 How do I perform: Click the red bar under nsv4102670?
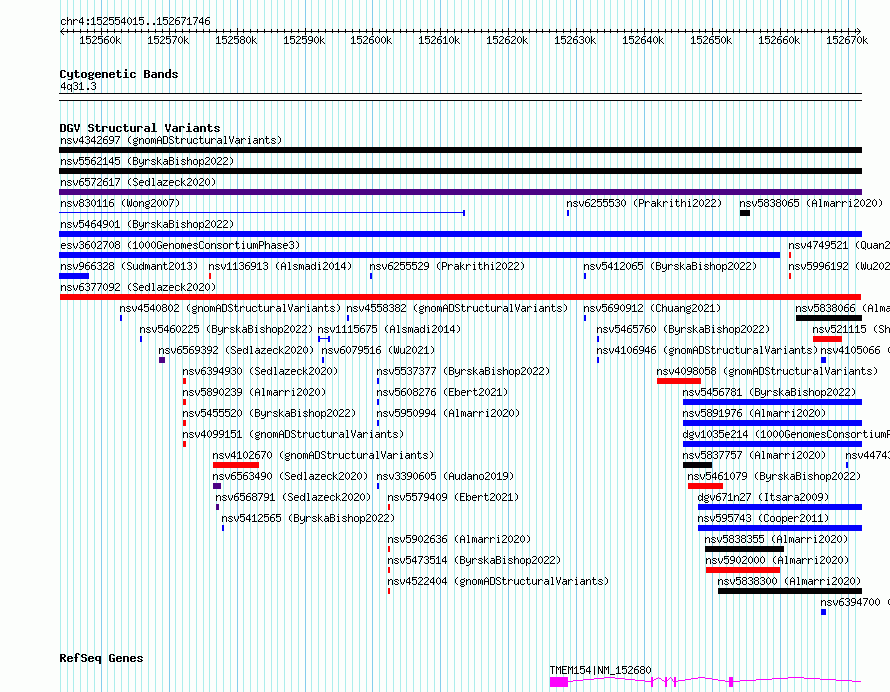[236, 465]
